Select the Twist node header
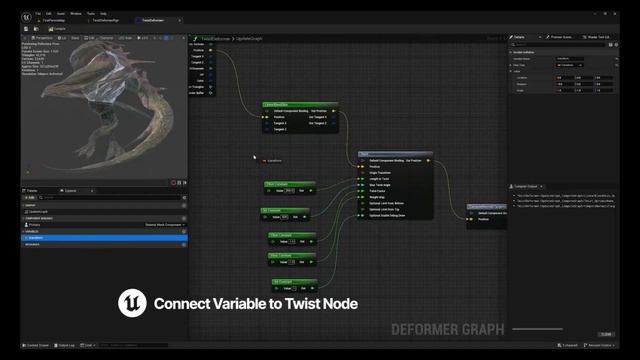This screenshot has height=360, width=640. coord(395,154)
